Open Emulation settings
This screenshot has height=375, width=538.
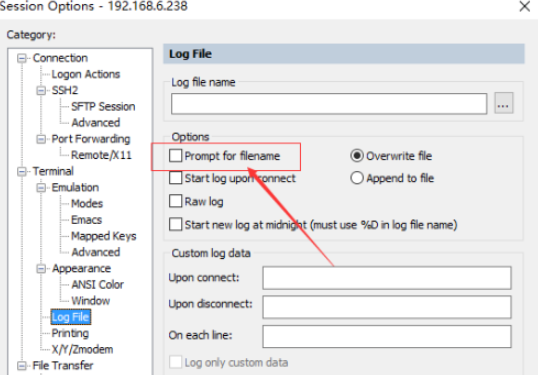click(x=75, y=187)
